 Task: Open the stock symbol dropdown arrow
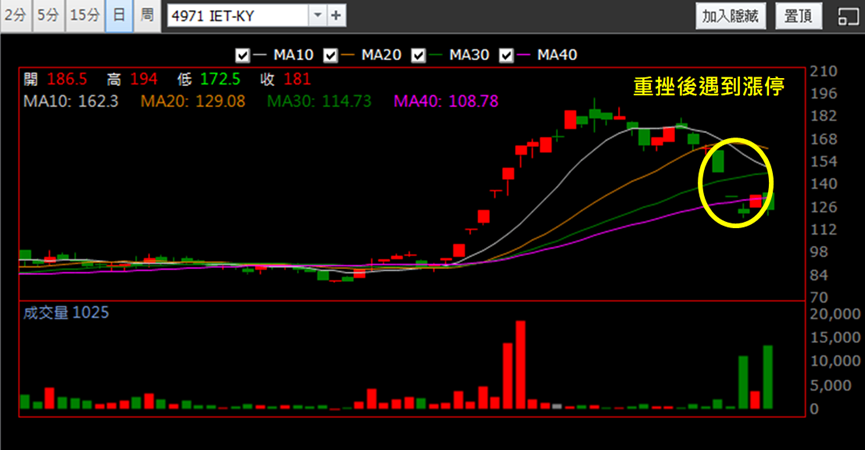click(x=317, y=15)
